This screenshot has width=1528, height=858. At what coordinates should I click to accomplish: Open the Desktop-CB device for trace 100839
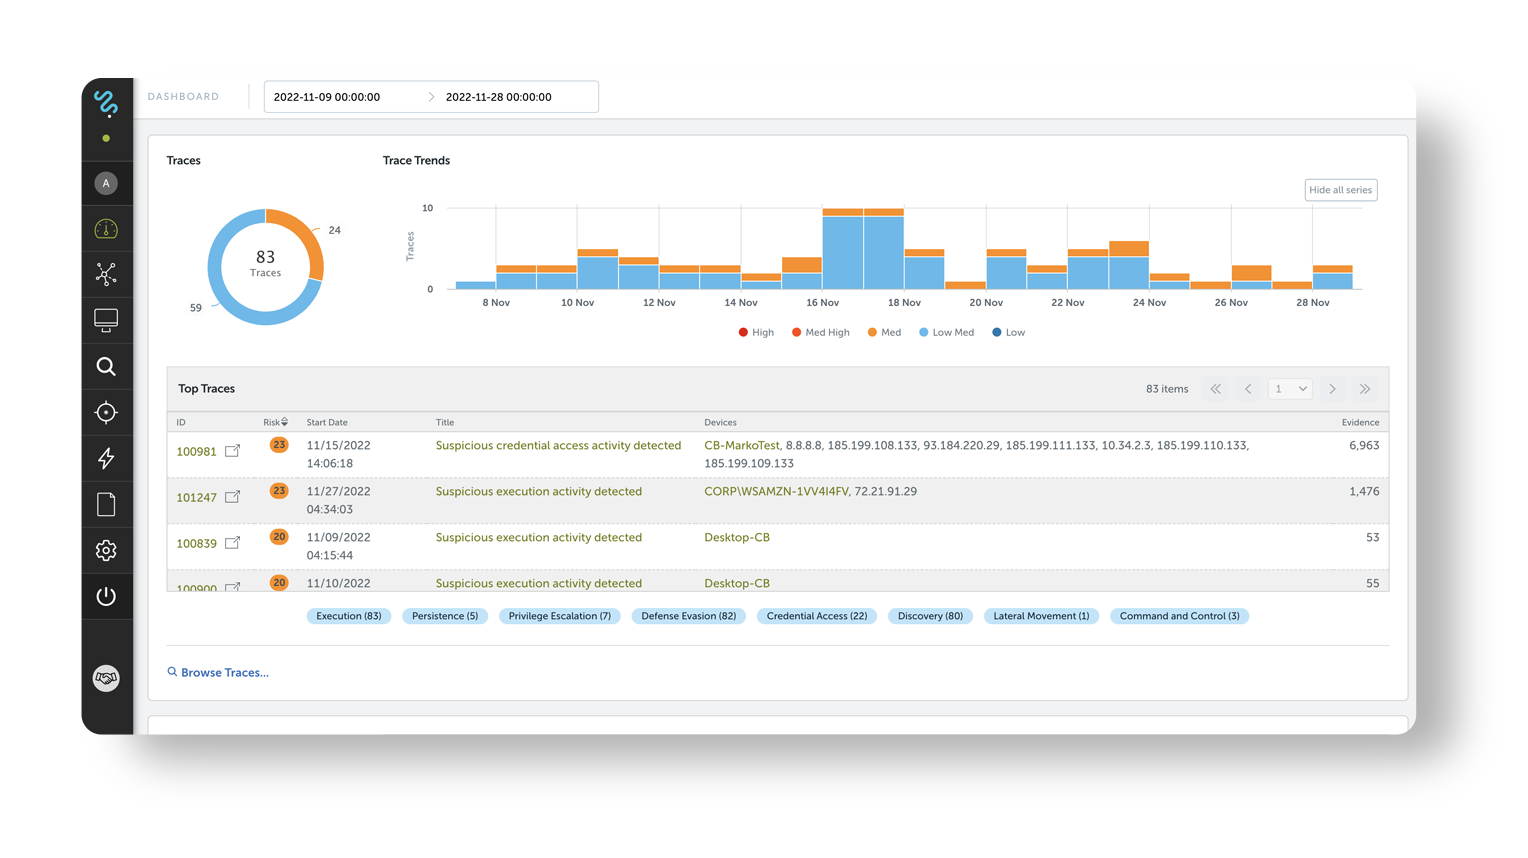[737, 538]
